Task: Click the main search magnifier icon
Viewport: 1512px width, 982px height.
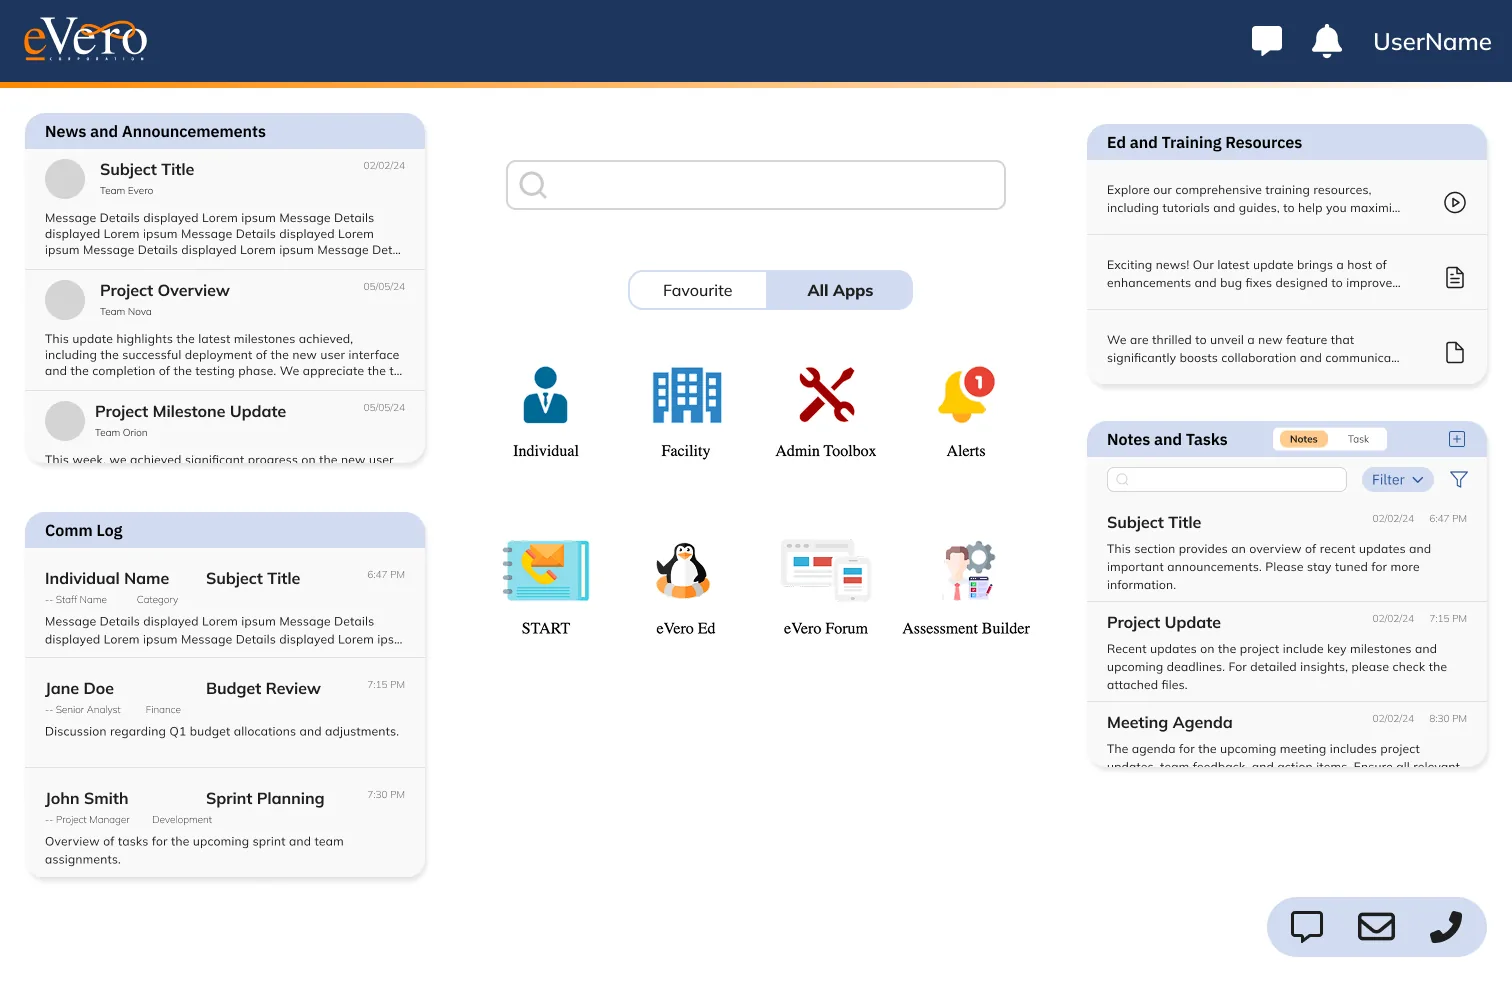Action: pos(533,185)
